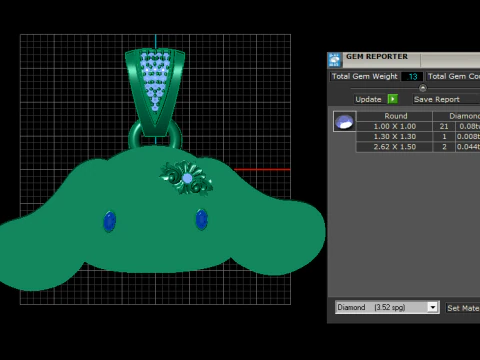Click the green Update play icon
The width and height of the screenshot is (480, 360).
(393, 99)
